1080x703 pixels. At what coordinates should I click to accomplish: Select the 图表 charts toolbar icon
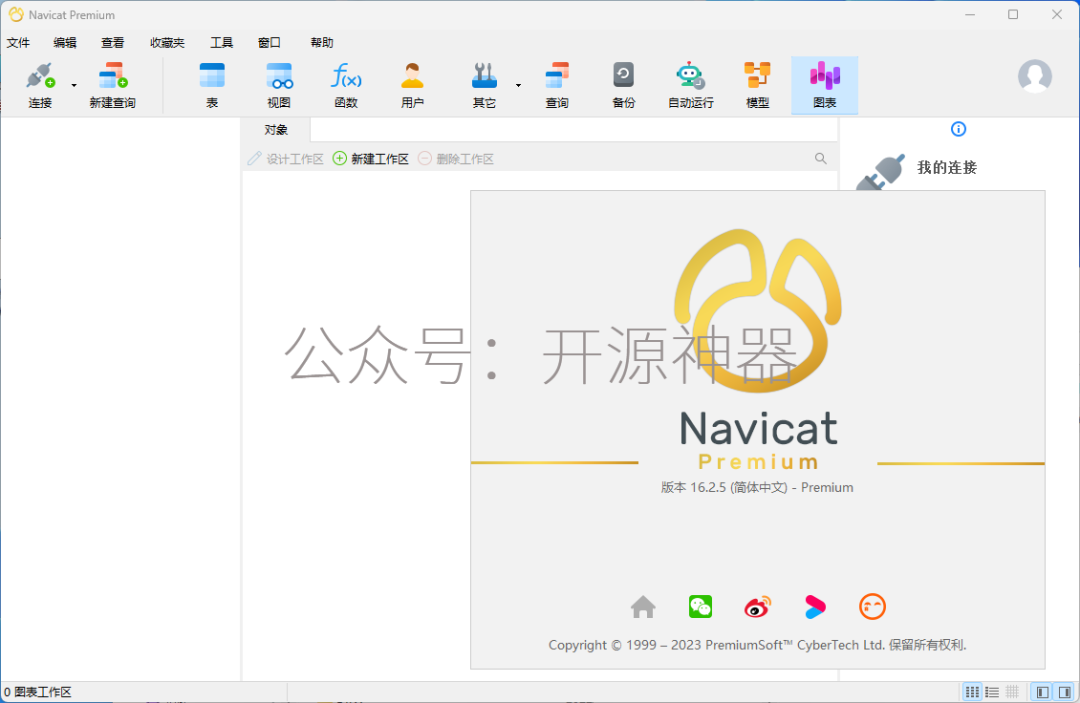(x=824, y=85)
